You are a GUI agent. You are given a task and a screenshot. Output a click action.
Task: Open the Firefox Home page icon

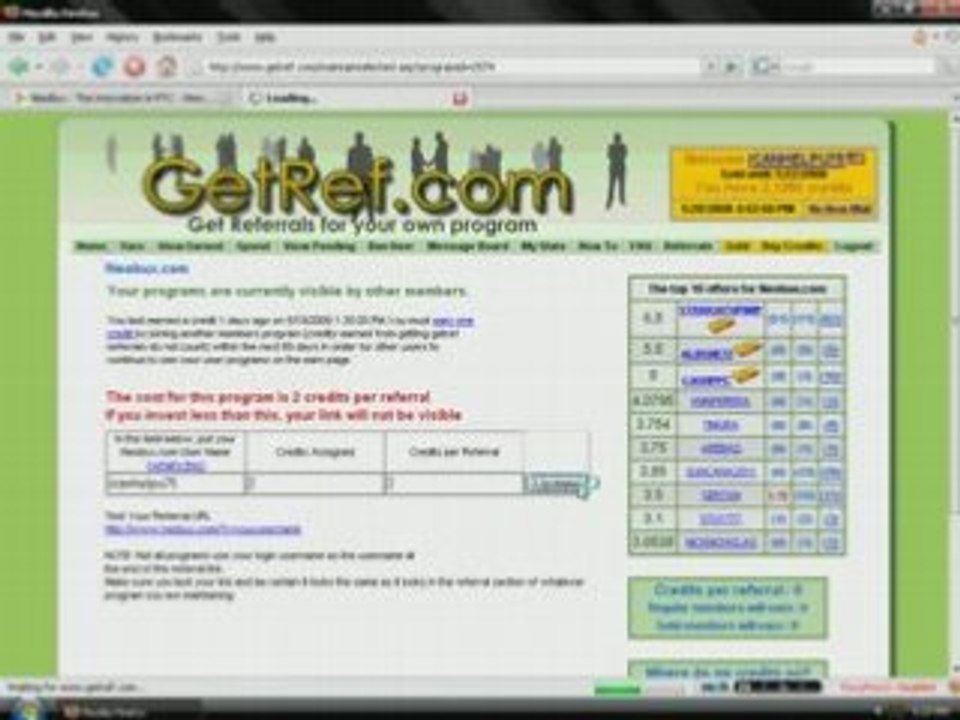pos(167,66)
